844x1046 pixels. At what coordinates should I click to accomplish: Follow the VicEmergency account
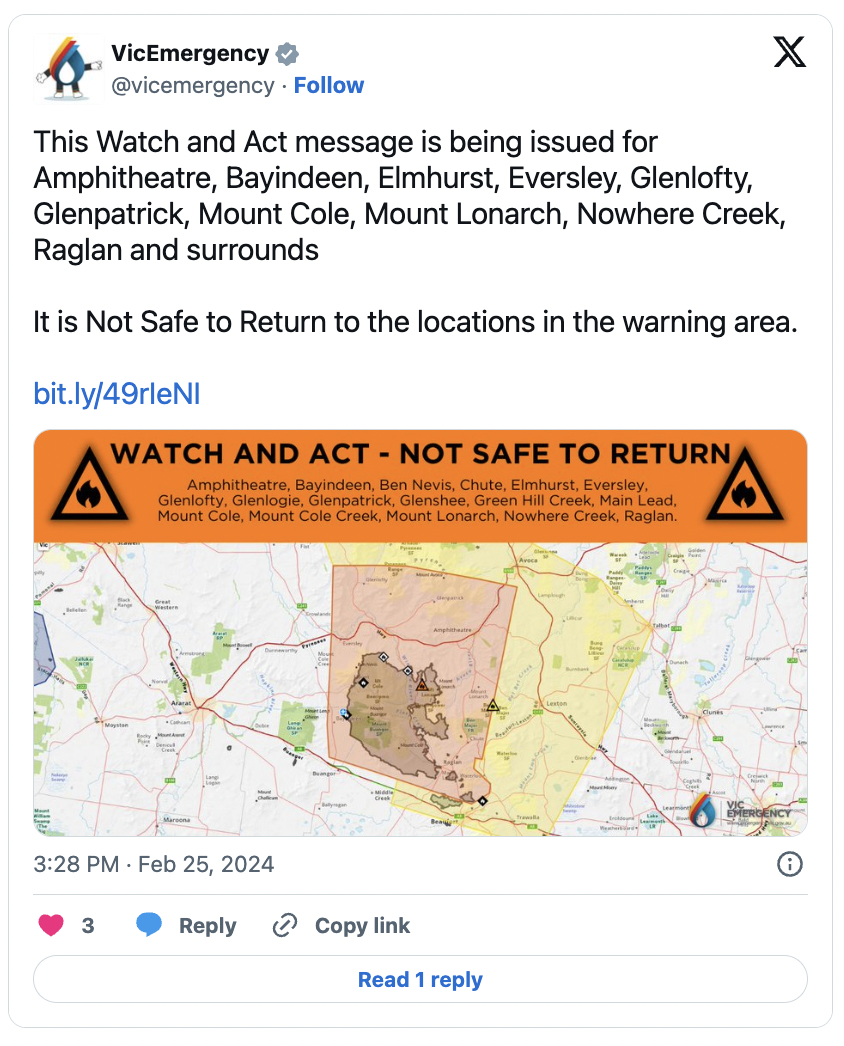tap(329, 86)
